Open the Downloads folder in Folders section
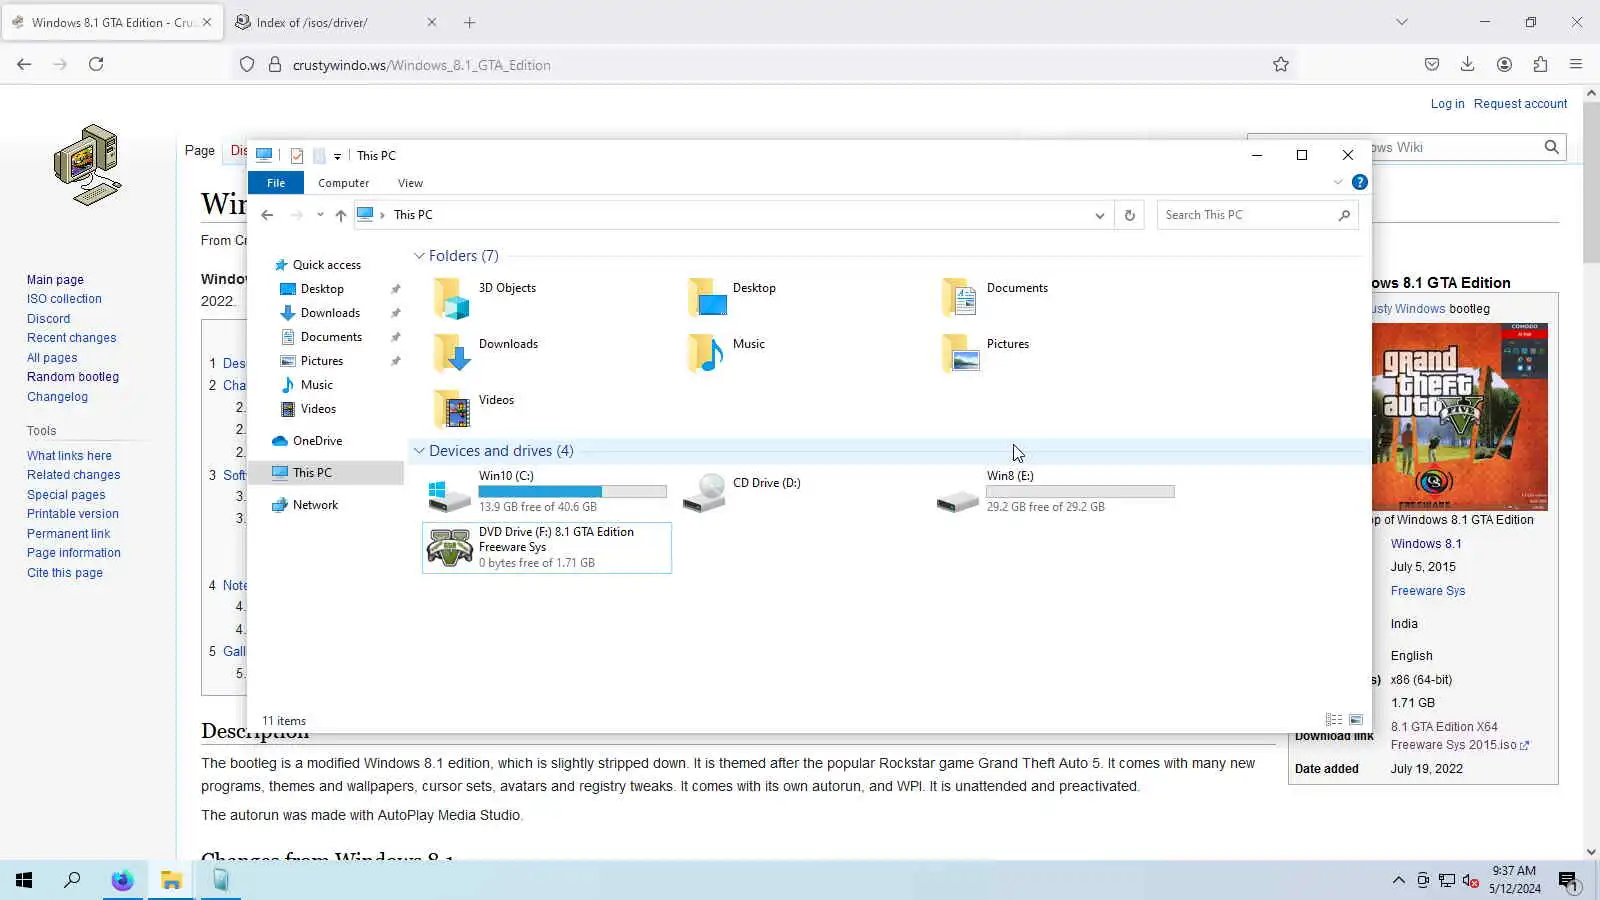Viewport: 1600px width, 900px height. (x=452, y=354)
